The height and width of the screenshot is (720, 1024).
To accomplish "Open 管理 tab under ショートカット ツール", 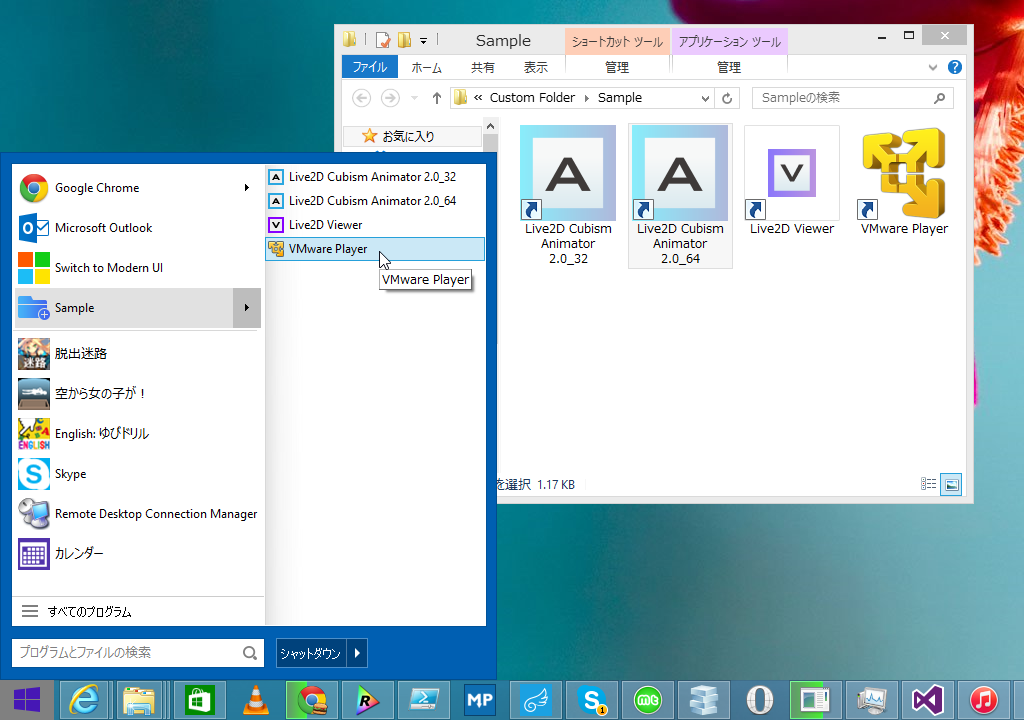I will pyautogui.click(x=617, y=67).
